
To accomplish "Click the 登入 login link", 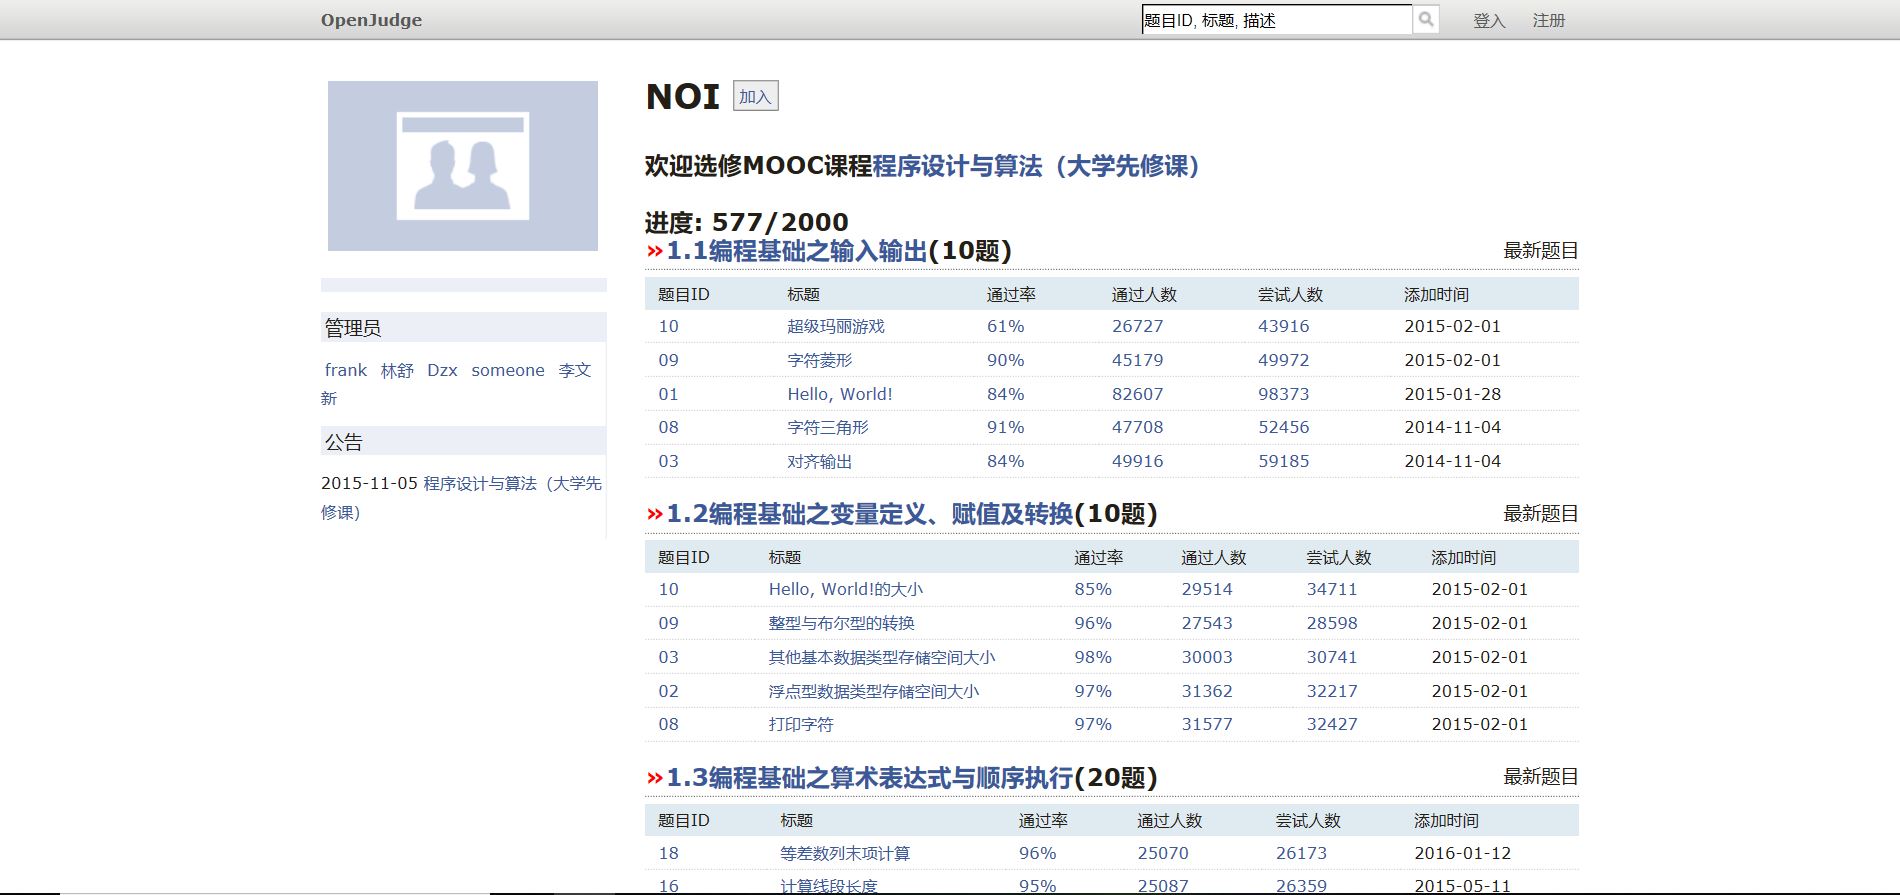I will (x=1489, y=20).
